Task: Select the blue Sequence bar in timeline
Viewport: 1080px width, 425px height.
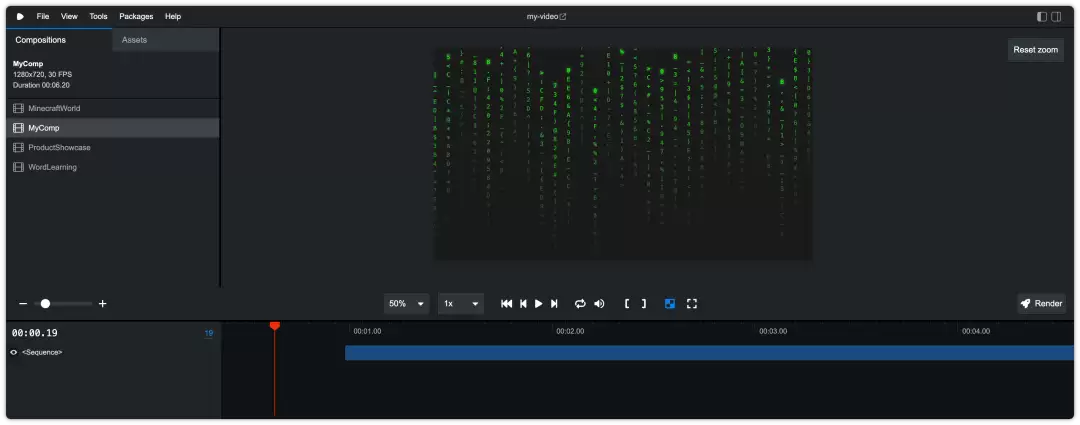Action: point(709,353)
